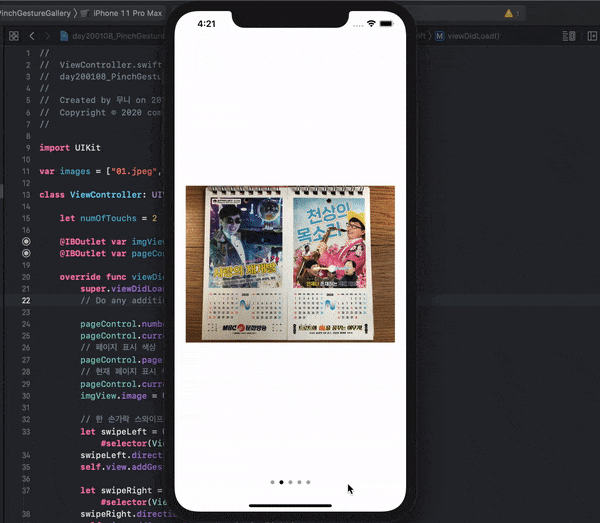
Task: Click the 'Copyright © 2020' comment on line 6
Action: click(101, 112)
